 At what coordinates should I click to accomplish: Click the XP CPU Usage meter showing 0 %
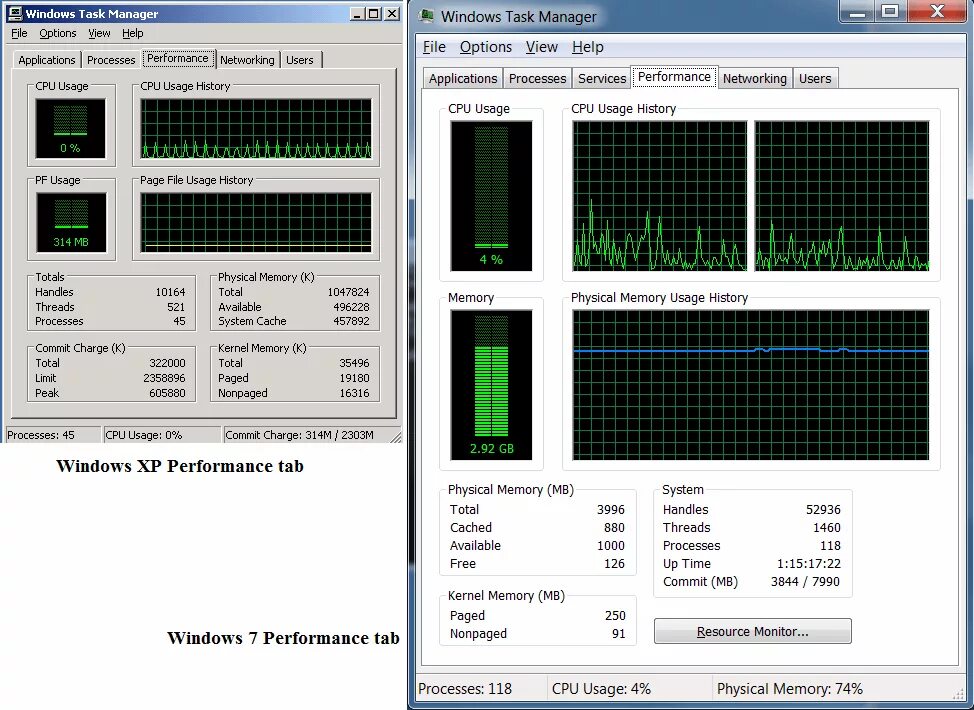(x=70, y=129)
